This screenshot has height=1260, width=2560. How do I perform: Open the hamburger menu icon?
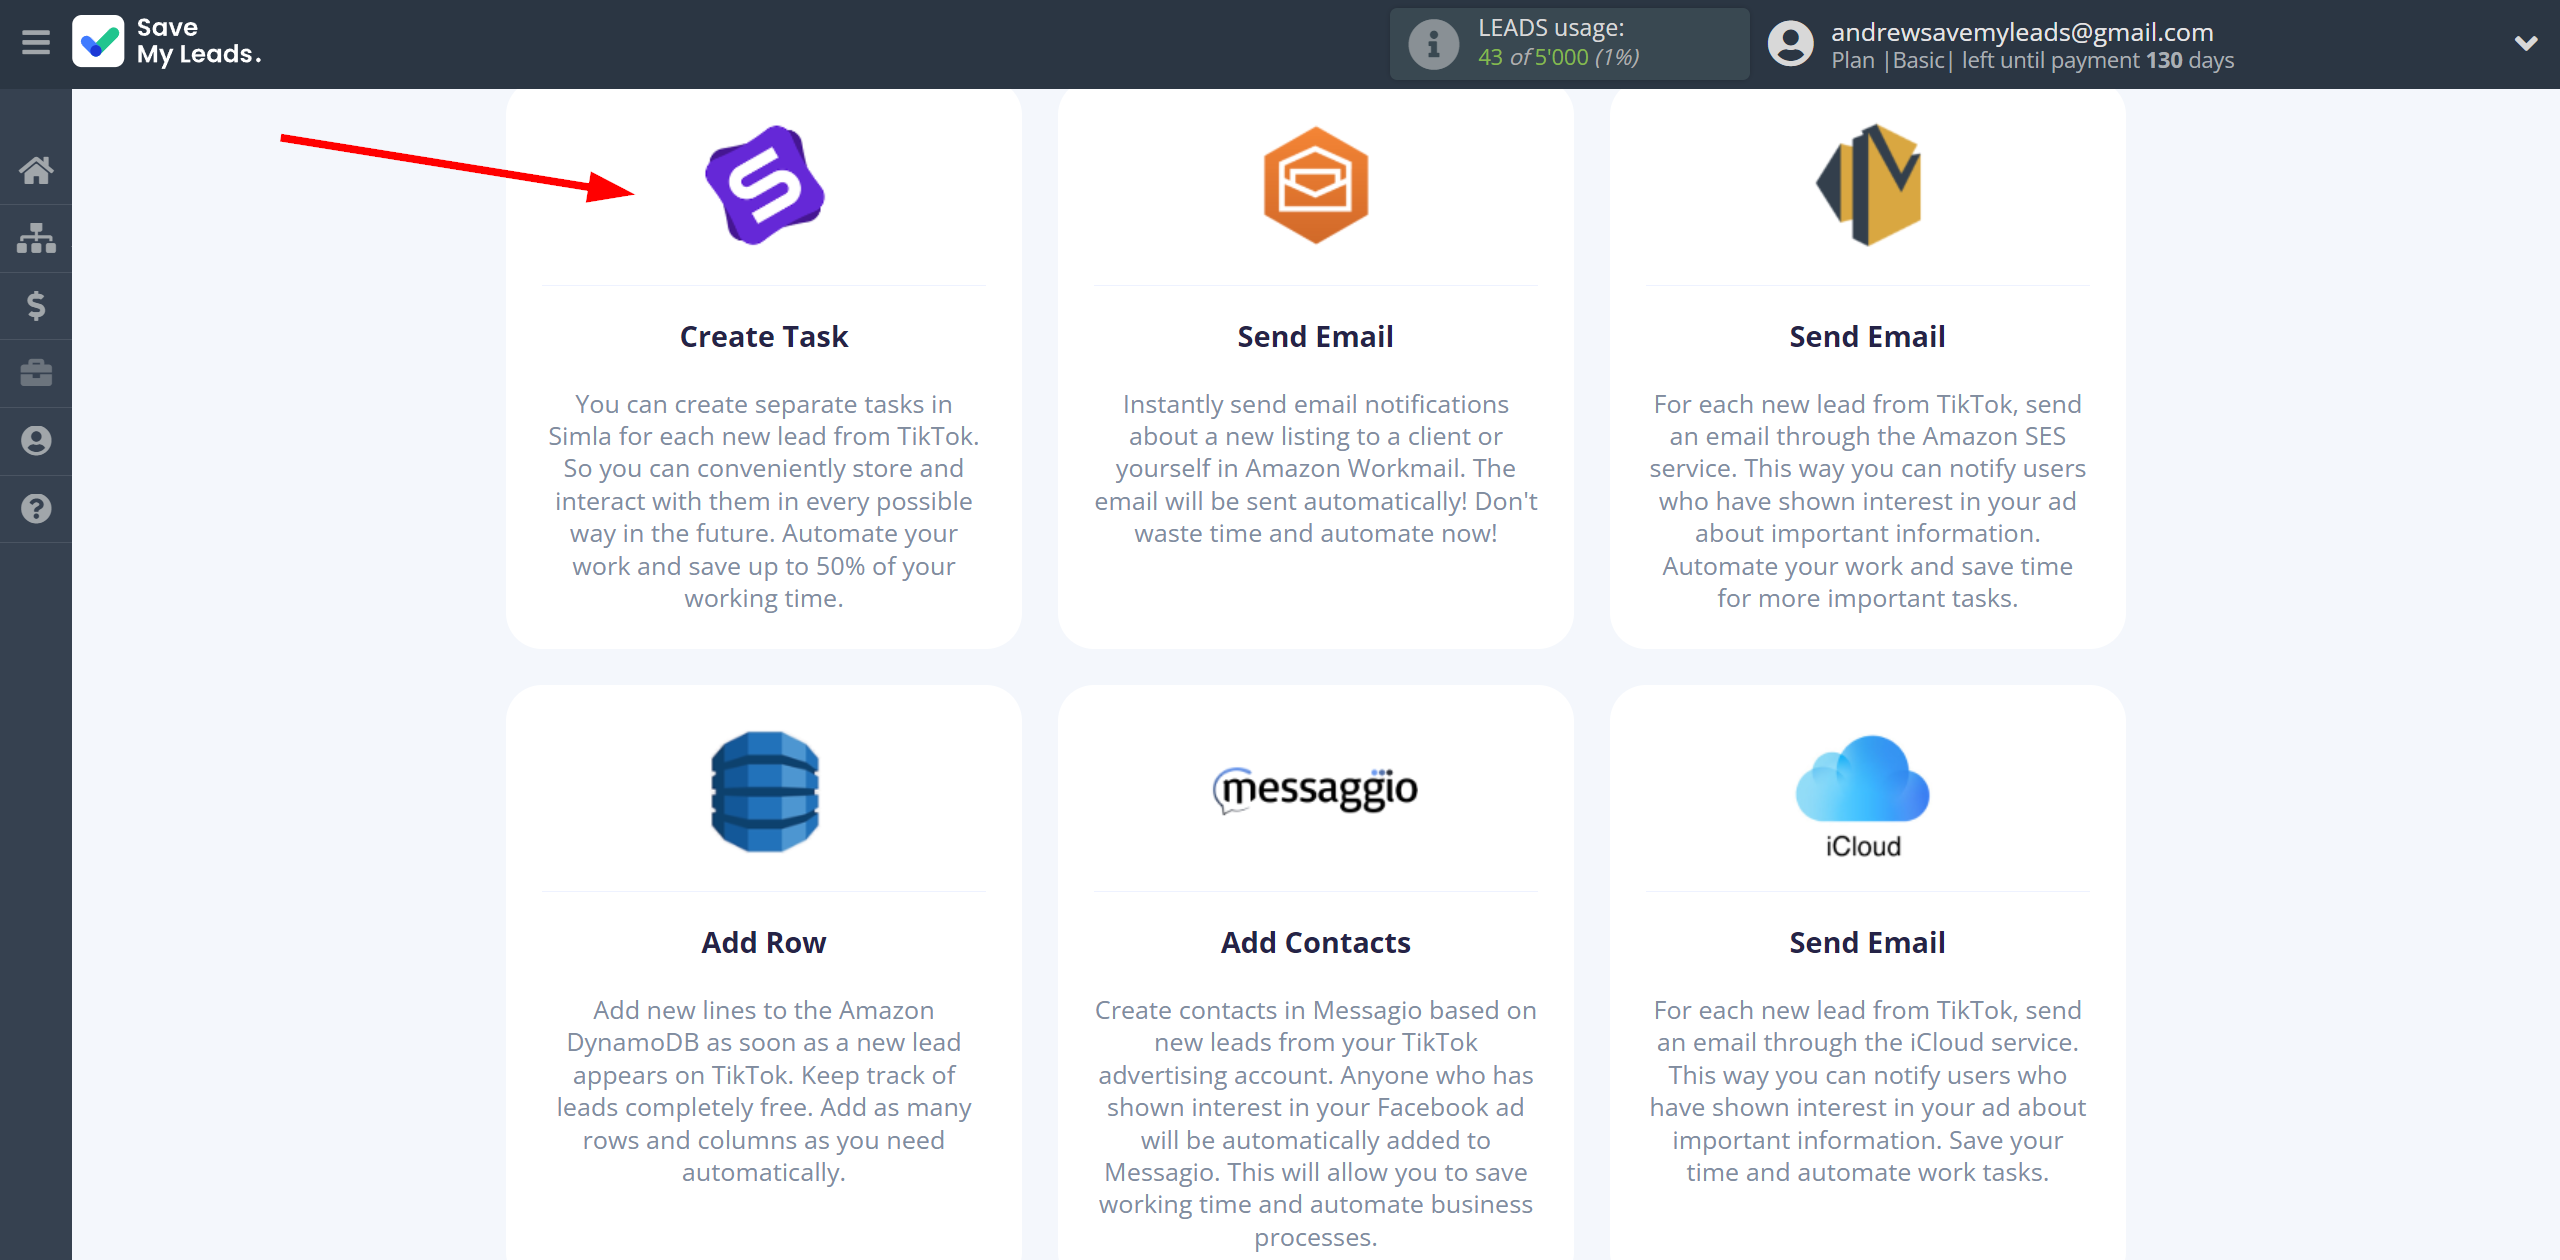pos(36,42)
